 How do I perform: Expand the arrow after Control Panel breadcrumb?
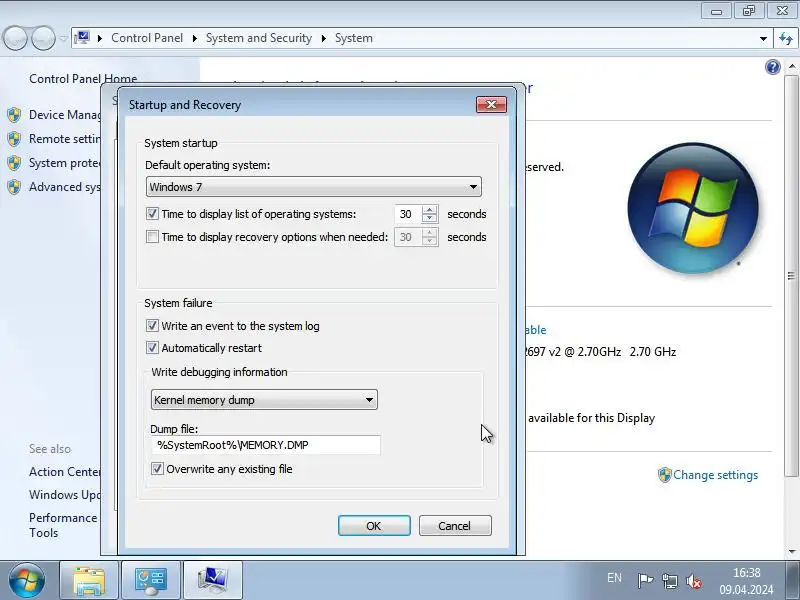coord(194,38)
